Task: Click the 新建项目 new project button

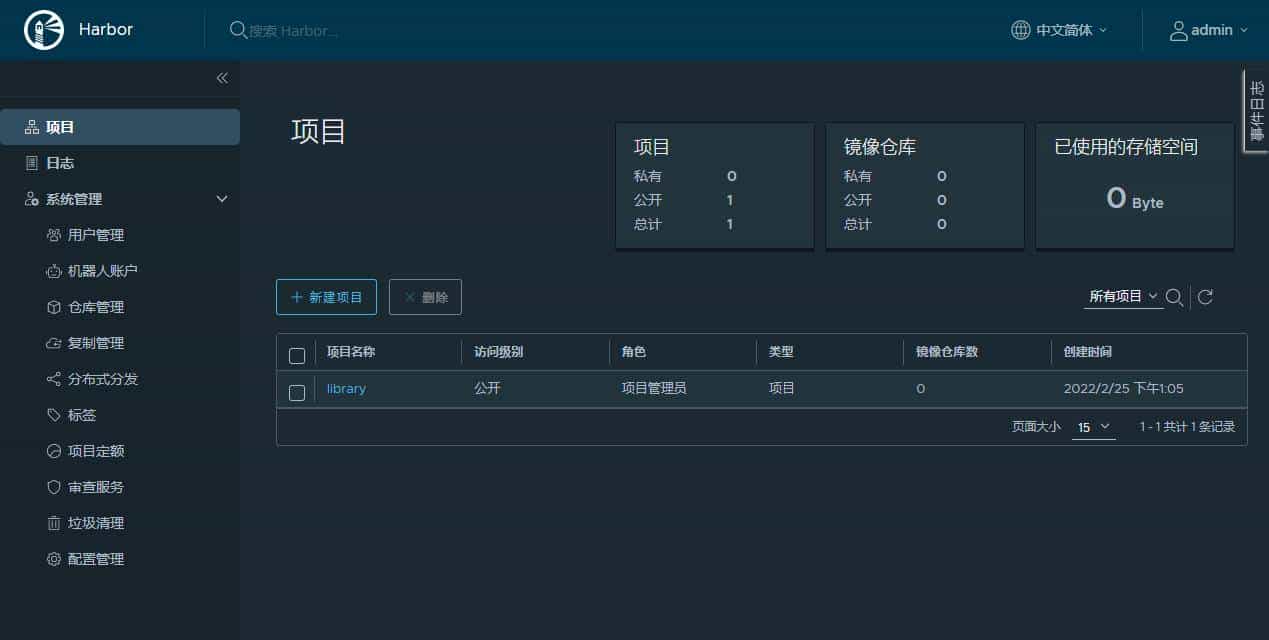Action: tap(326, 296)
